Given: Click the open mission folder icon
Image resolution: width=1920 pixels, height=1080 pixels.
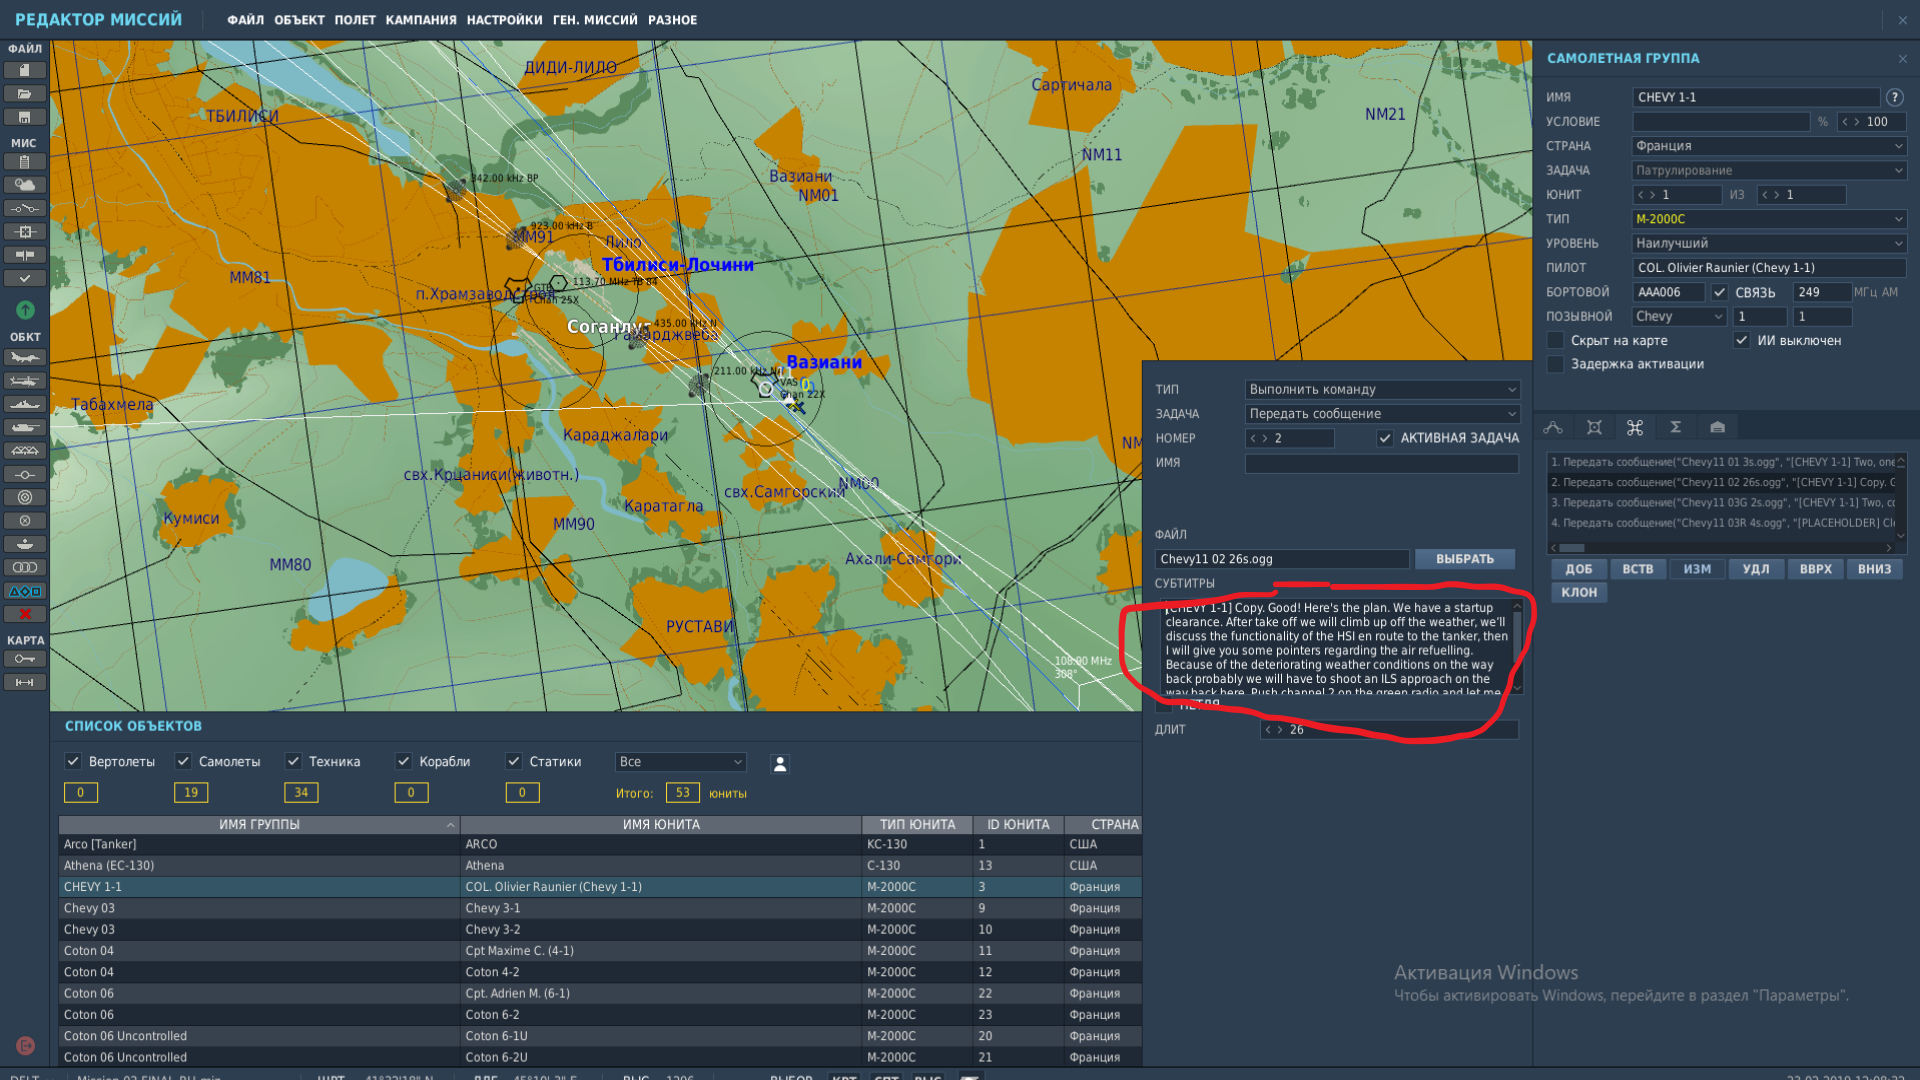Looking at the screenshot, I should coord(25,94).
